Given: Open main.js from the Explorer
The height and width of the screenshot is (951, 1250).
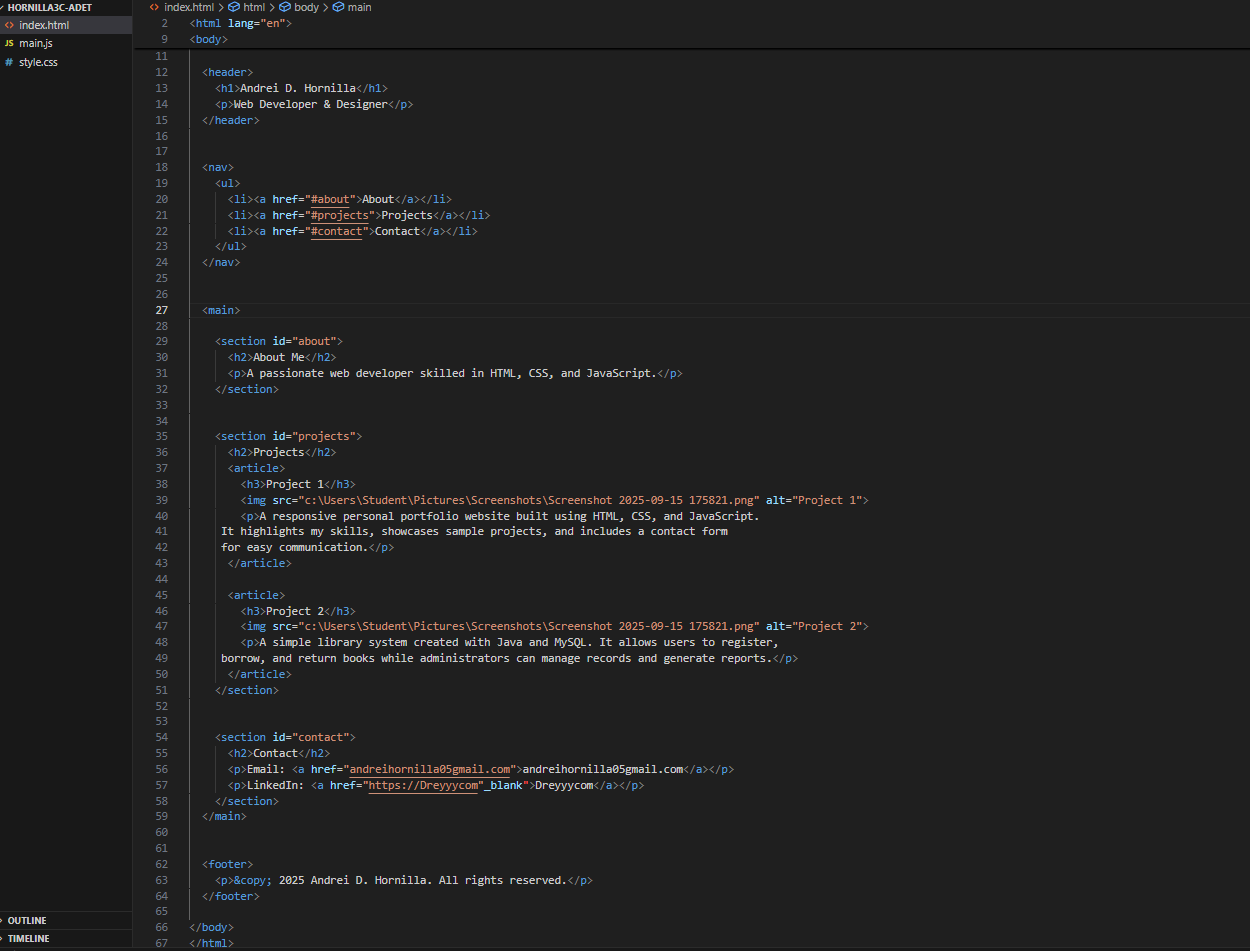Looking at the screenshot, I should pyautogui.click(x=35, y=44).
